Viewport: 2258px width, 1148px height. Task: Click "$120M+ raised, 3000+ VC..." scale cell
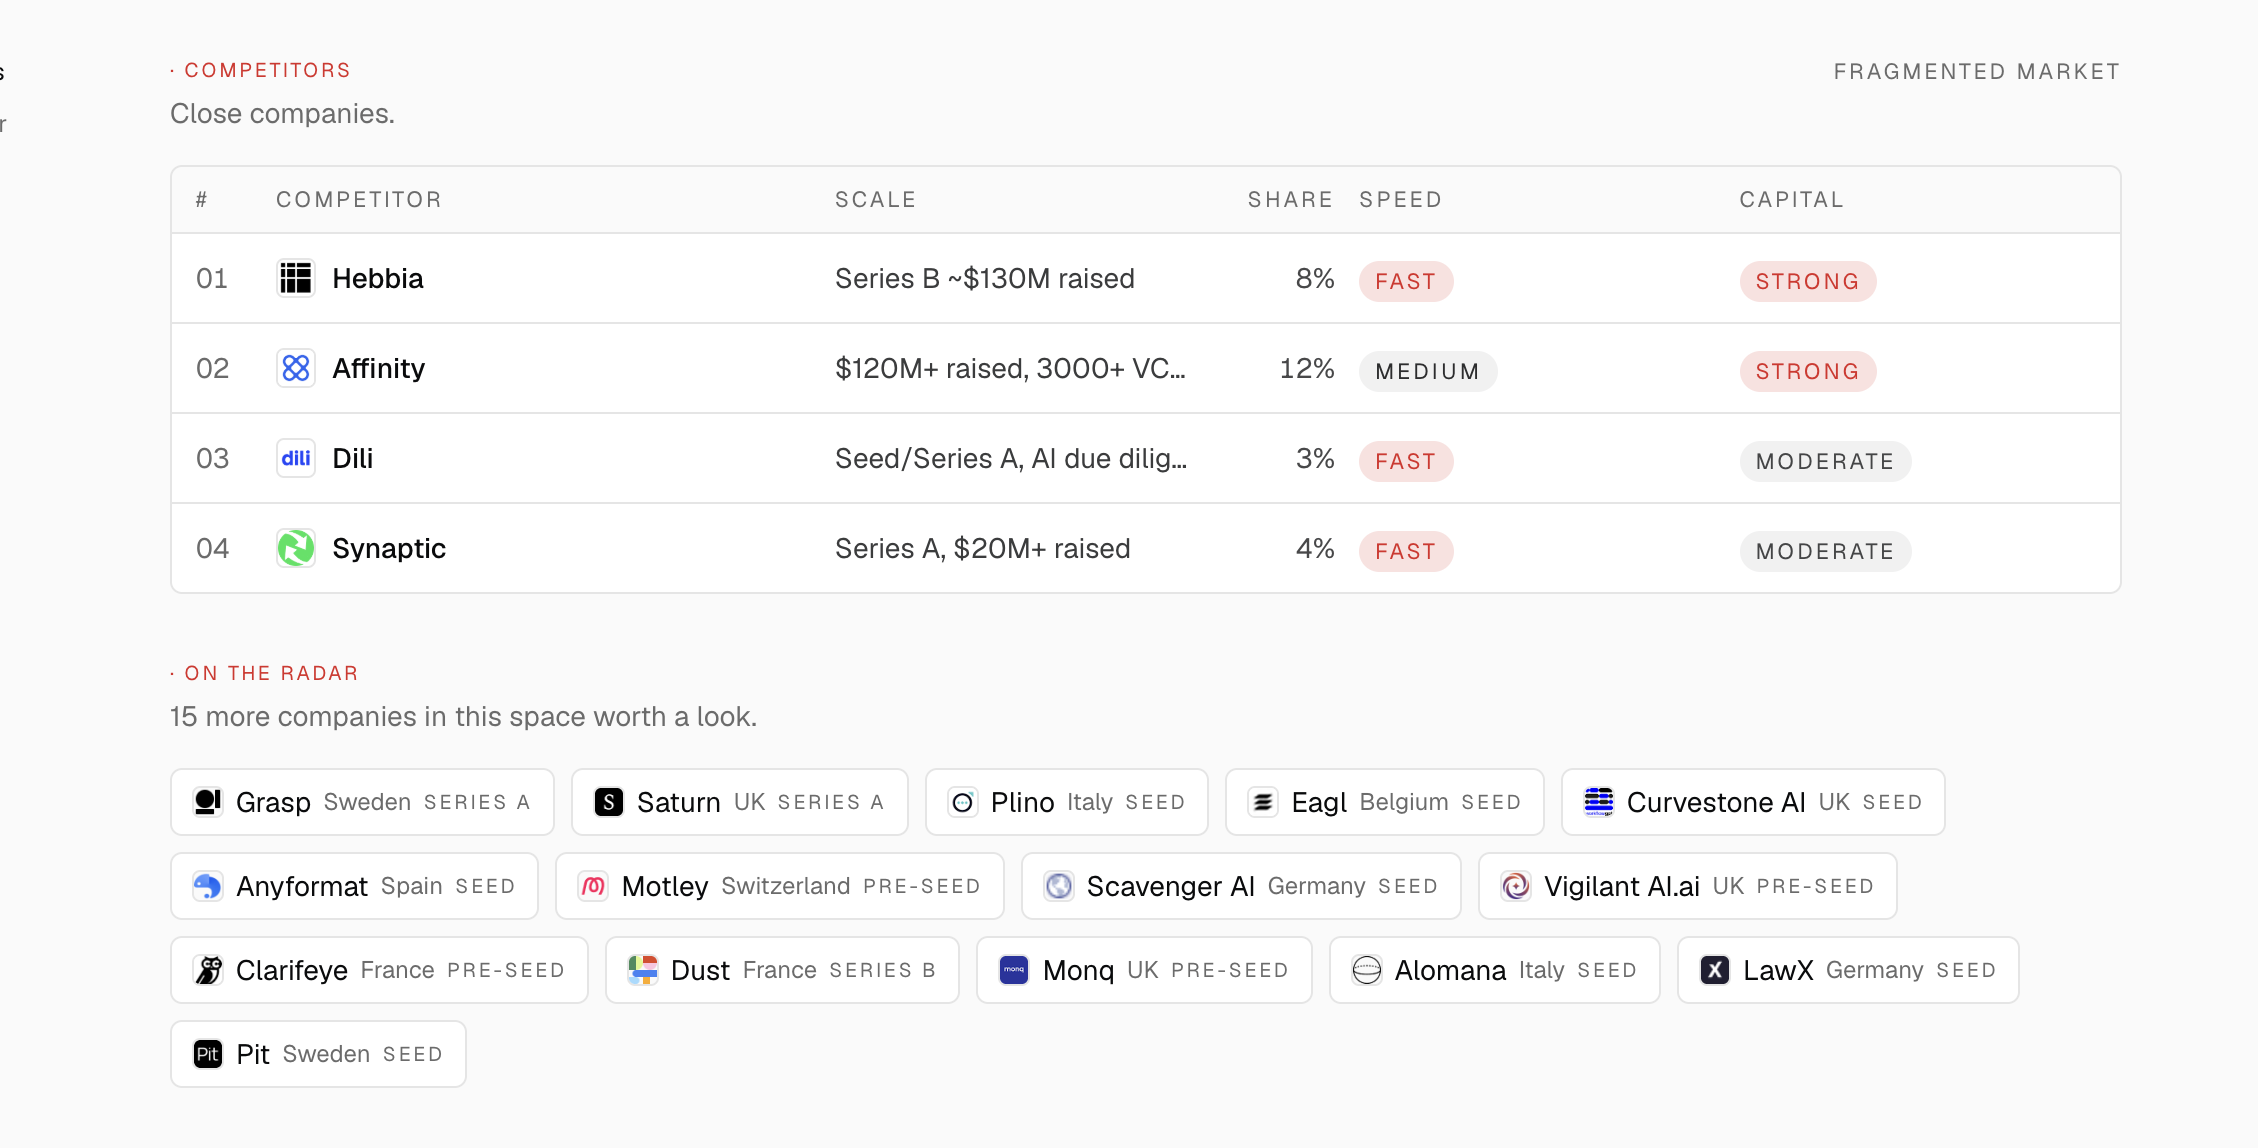click(1010, 369)
